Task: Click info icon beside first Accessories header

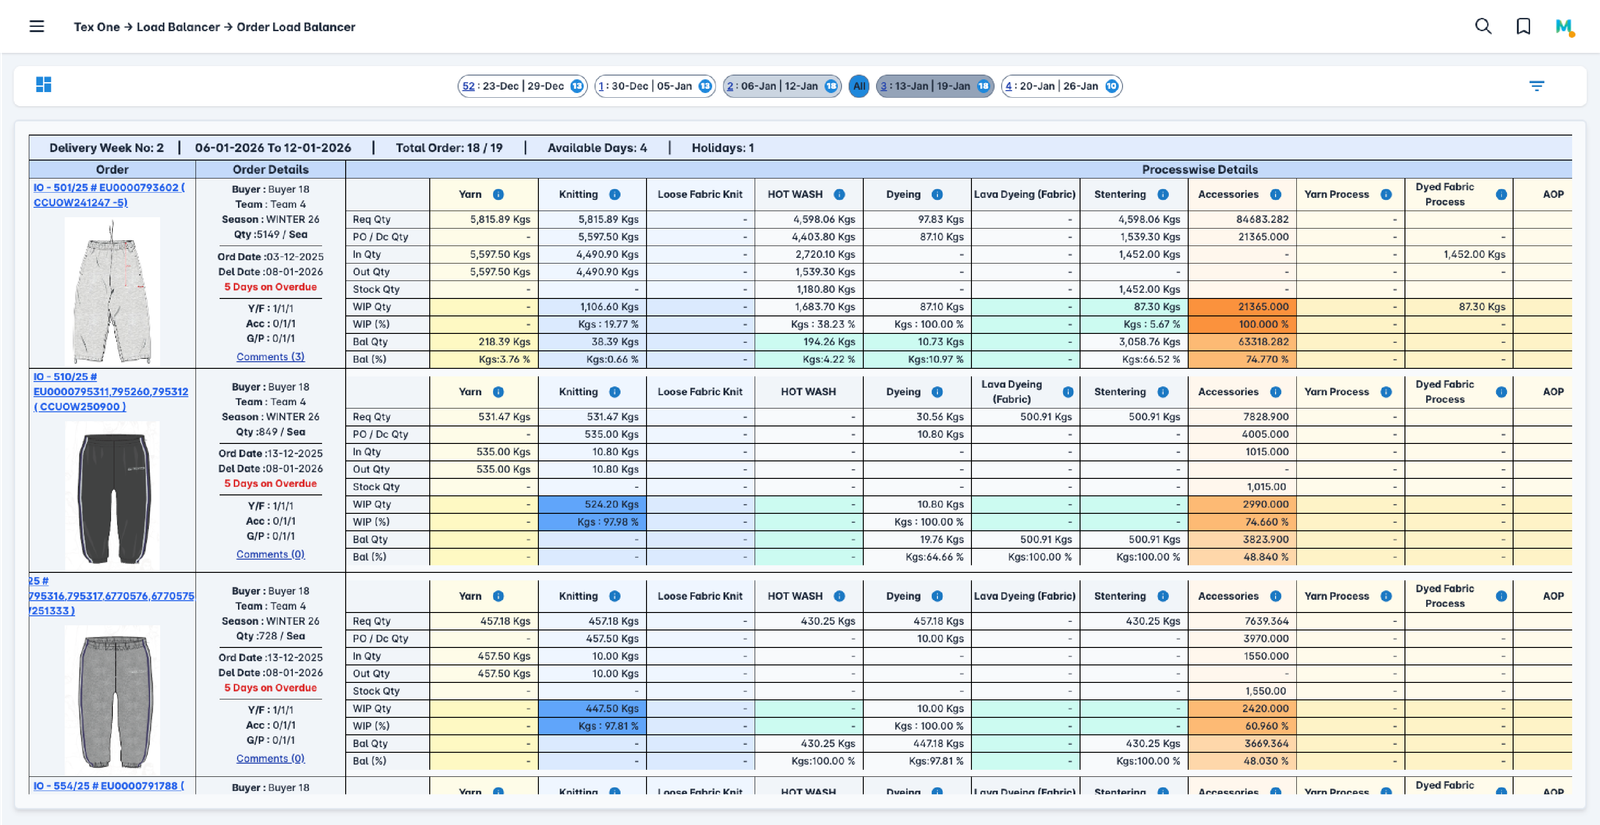Action: coord(1276,195)
